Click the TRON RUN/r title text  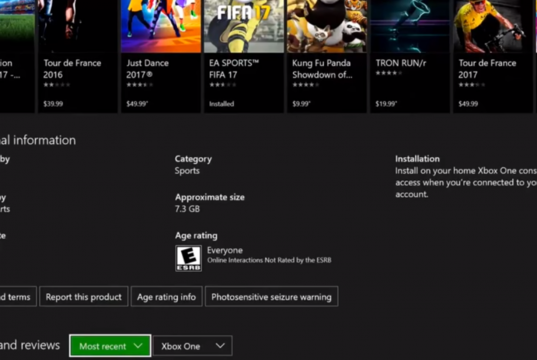pyautogui.click(x=401, y=63)
